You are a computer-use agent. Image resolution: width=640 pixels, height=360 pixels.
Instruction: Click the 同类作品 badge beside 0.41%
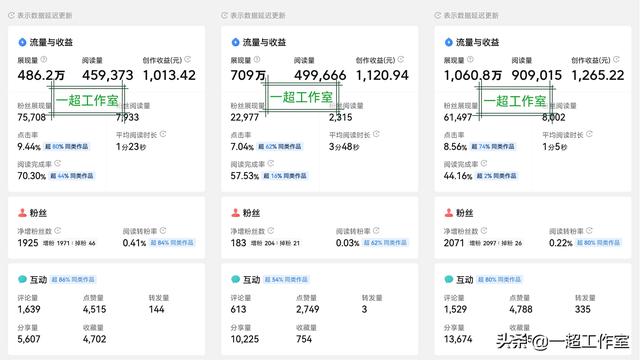click(x=172, y=243)
